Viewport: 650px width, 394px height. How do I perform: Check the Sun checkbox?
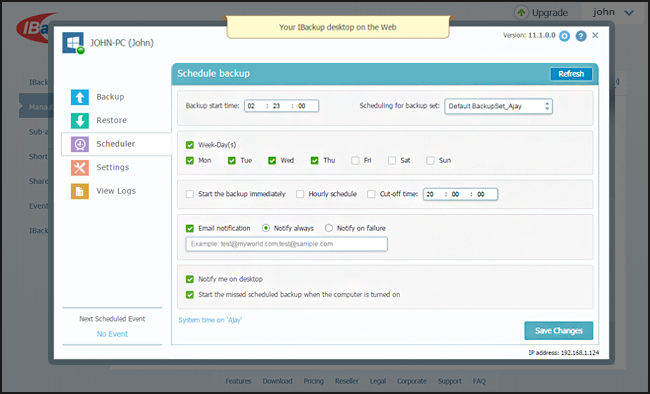430,161
